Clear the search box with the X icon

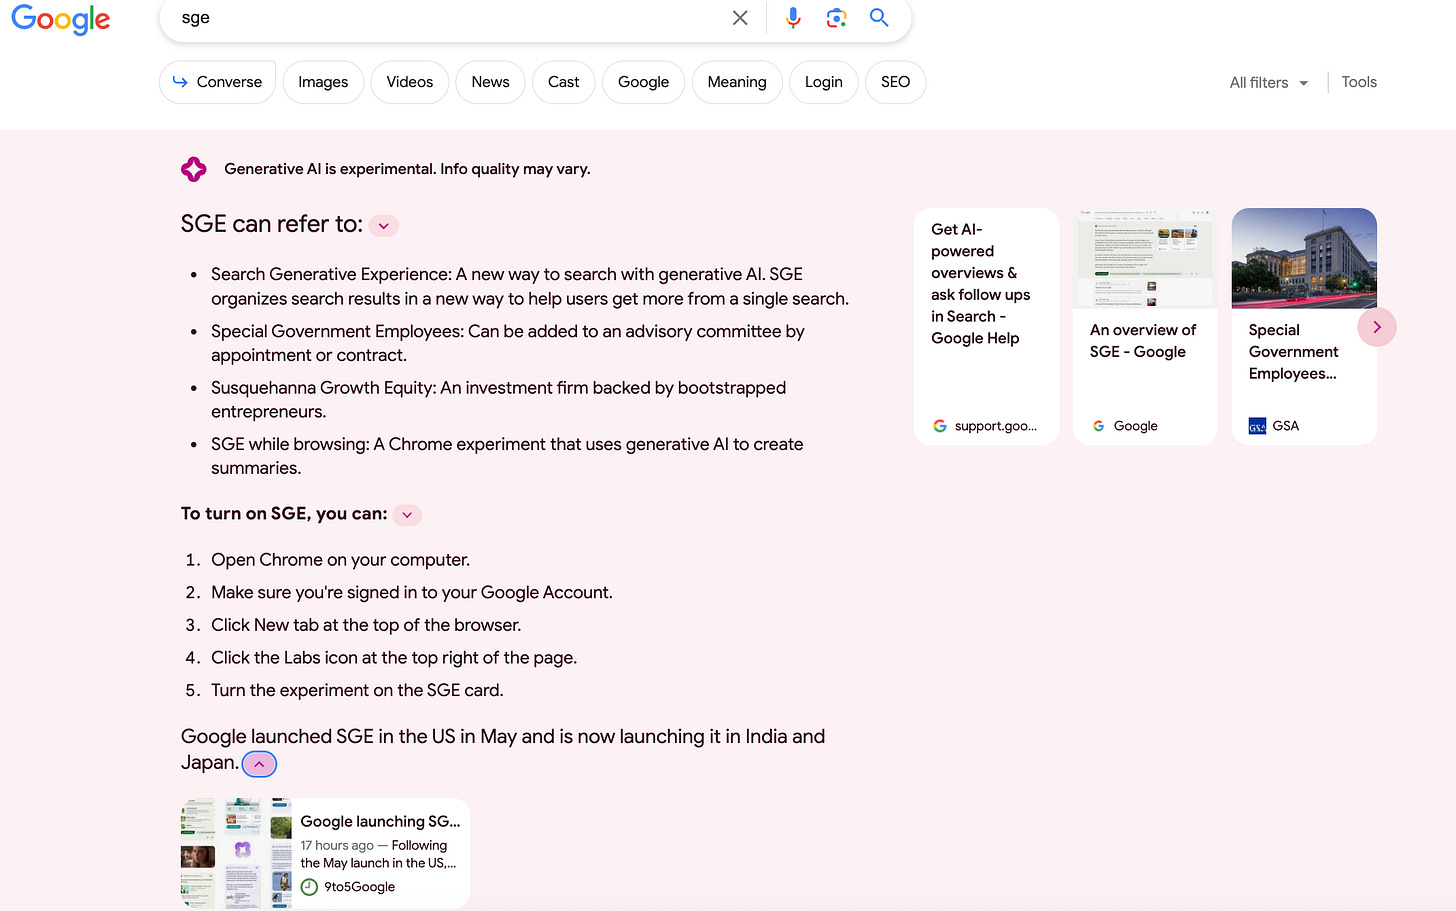click(740, 18)
